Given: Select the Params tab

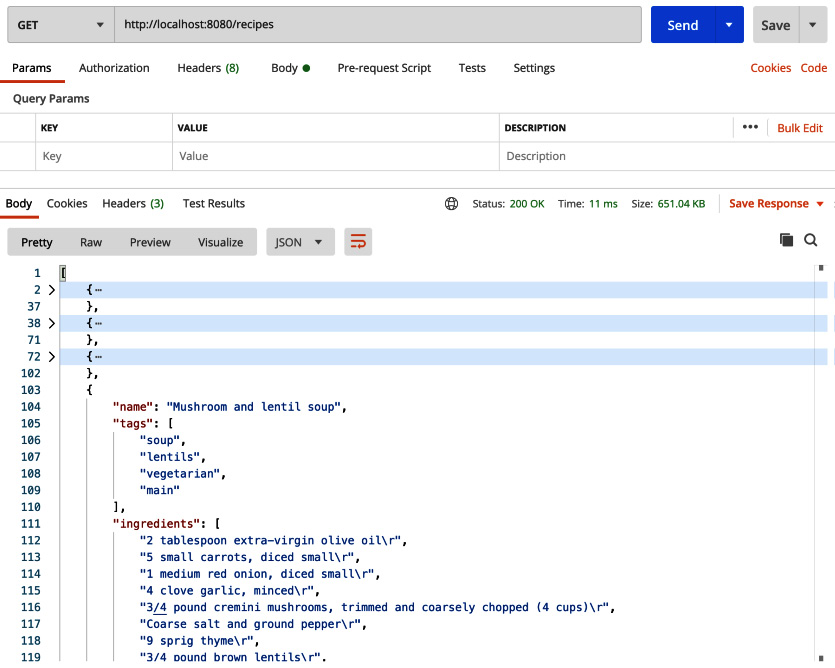Looking at the screenshot, I should [x=32, y=68].
